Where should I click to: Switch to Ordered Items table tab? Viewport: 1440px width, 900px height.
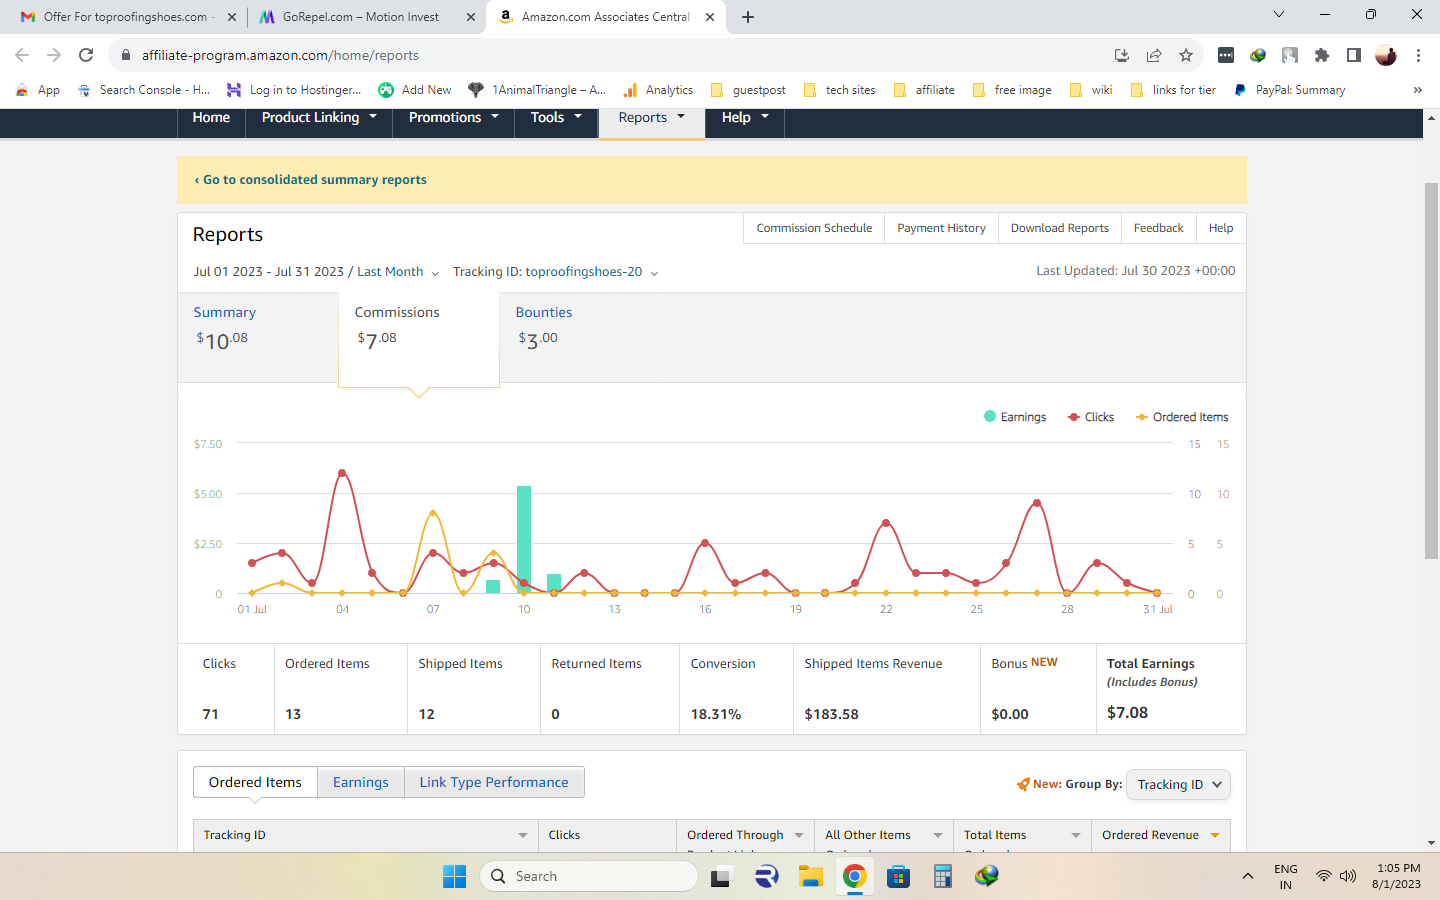click(255, 782)
